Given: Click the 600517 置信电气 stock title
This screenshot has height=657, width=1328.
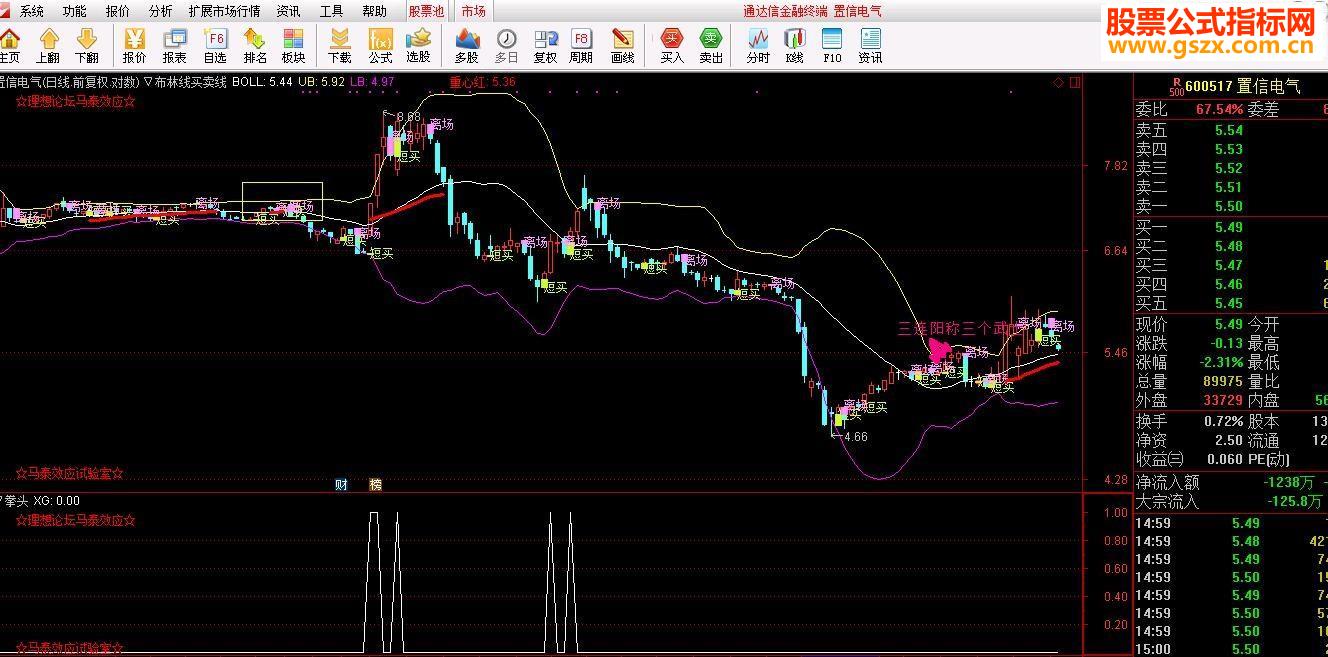Looking at the screenshot, I should click(x=1245, y=88).
